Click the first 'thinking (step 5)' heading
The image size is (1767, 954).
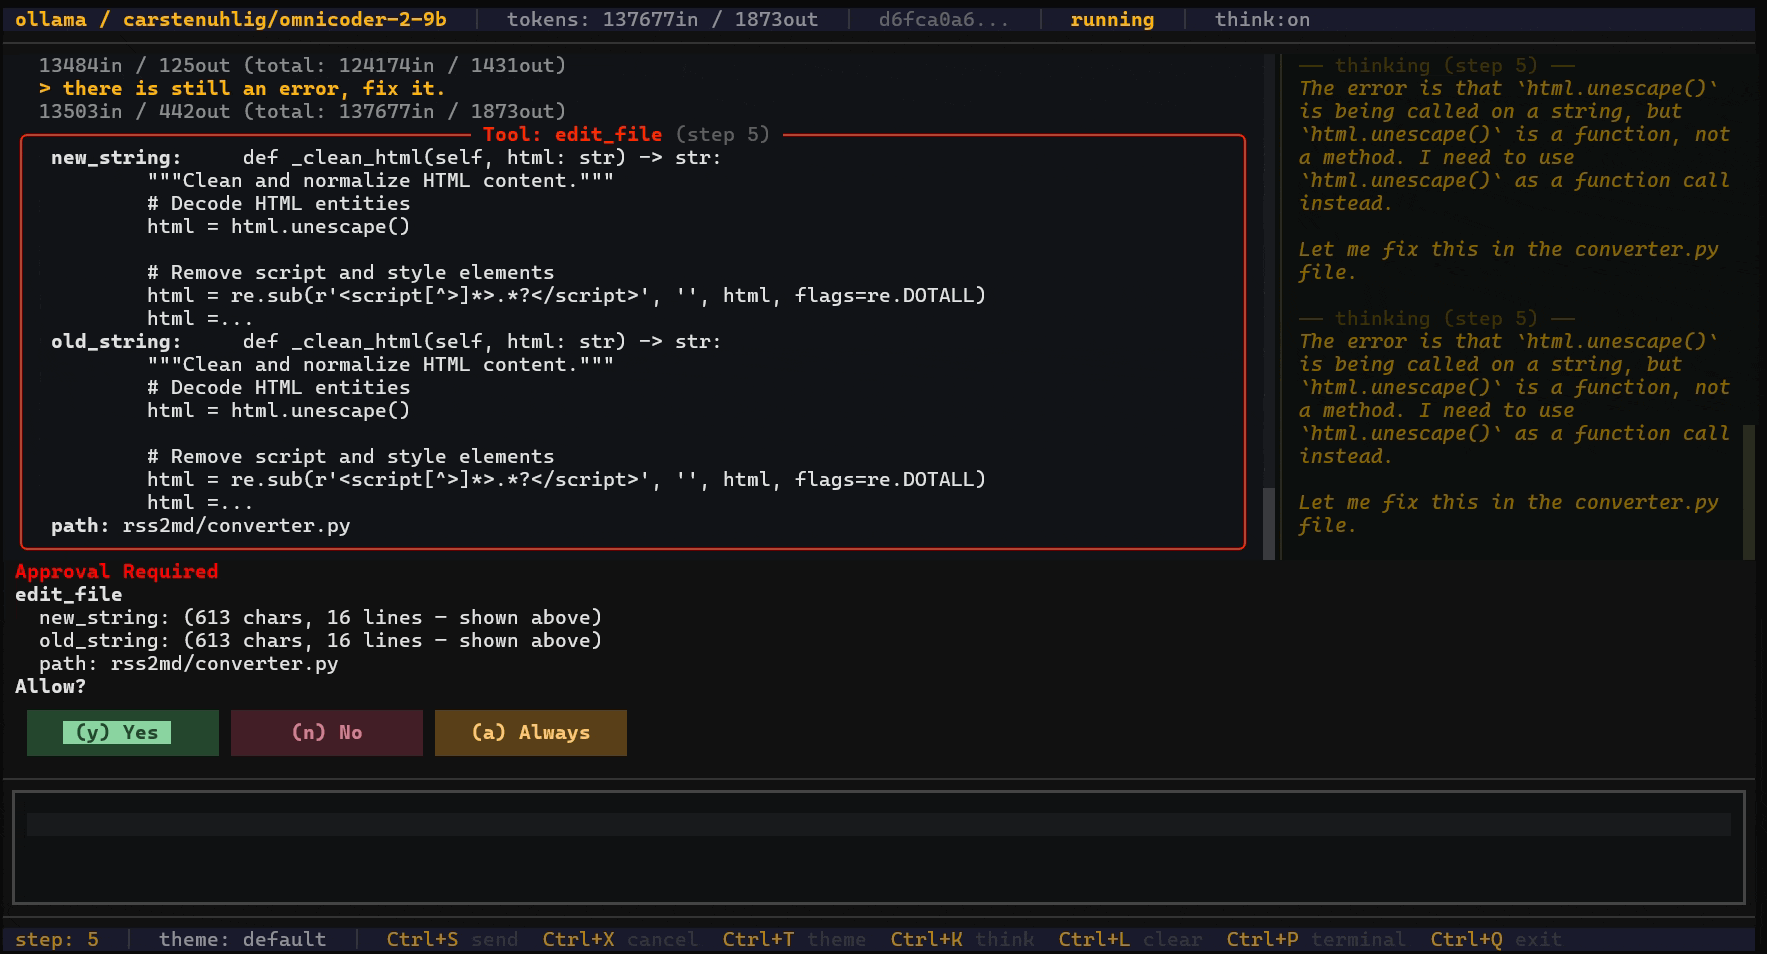point(1436,65)
